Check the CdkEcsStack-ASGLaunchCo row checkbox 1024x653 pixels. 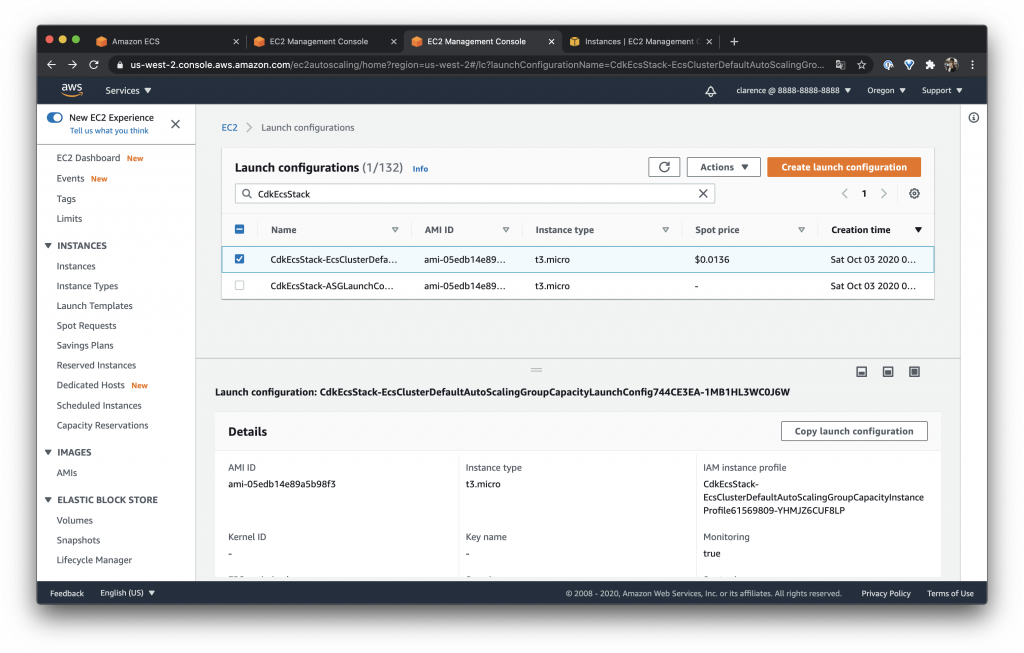point(239,285)
